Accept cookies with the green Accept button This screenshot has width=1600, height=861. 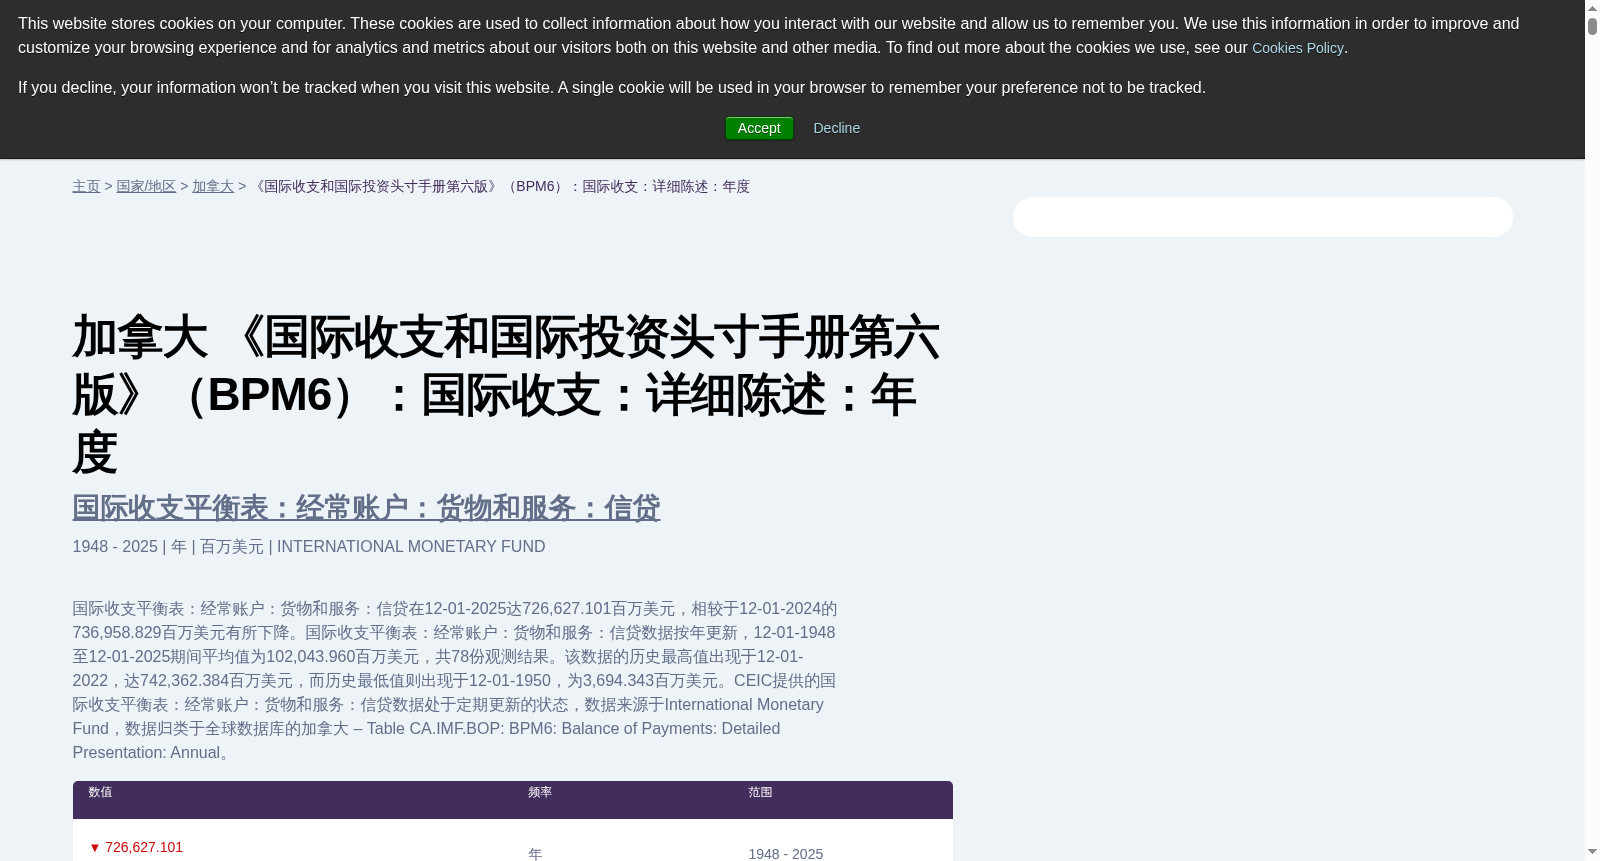759,128
